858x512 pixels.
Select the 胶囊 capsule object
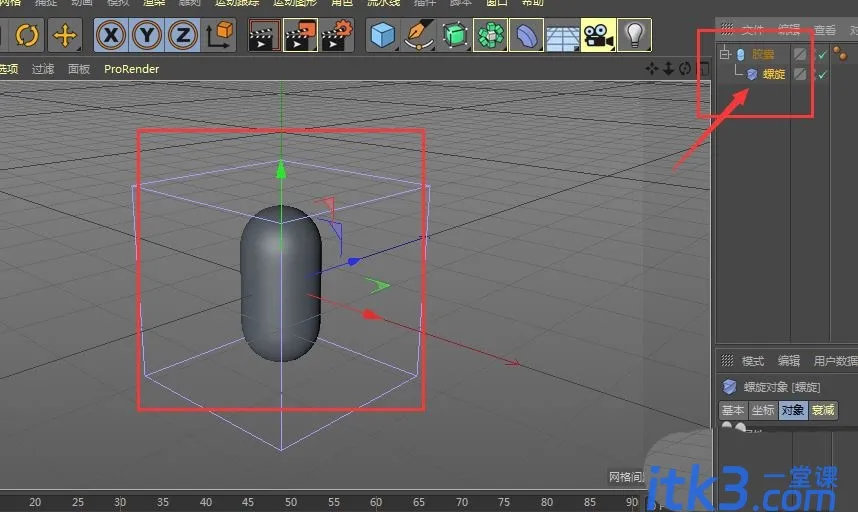point(763,54)
